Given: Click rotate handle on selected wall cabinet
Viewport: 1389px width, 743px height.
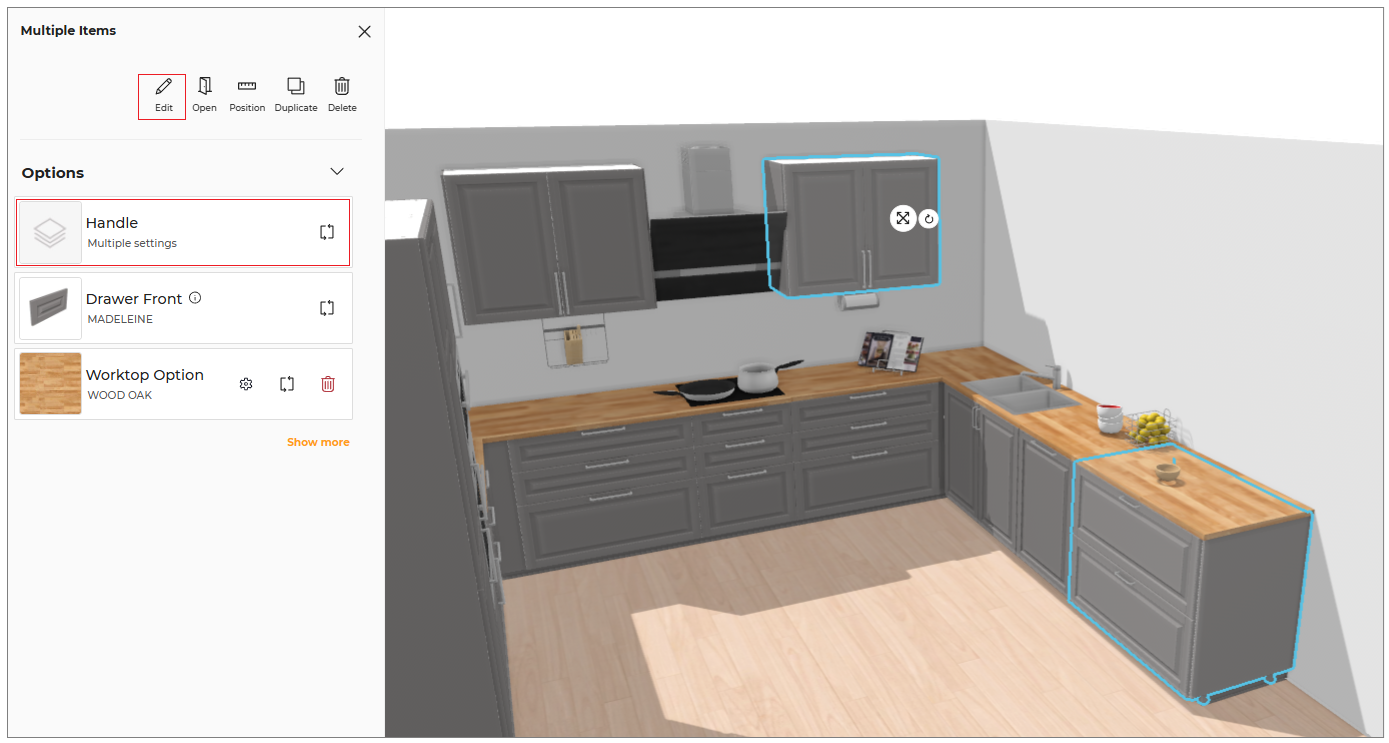Looking at the screenshot, I should [x=929, y=218].
